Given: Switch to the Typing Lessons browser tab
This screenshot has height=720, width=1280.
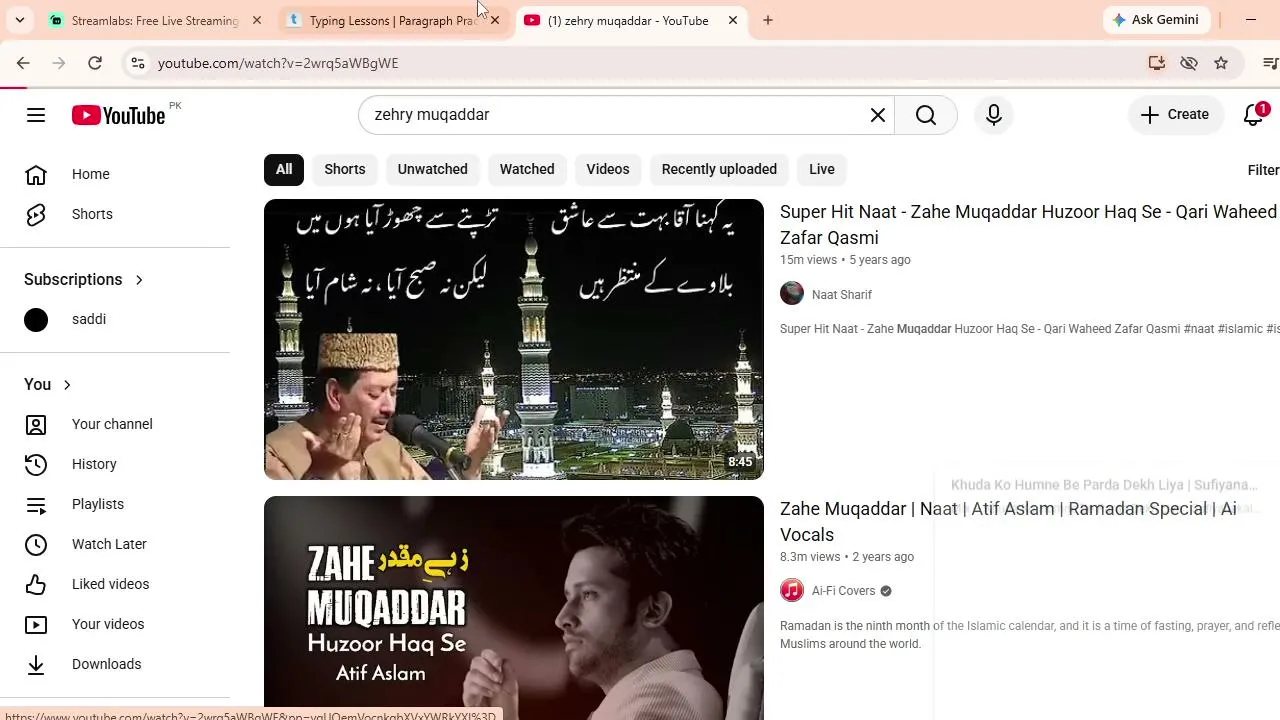Looking at the screenshot, I should point(394,20).
